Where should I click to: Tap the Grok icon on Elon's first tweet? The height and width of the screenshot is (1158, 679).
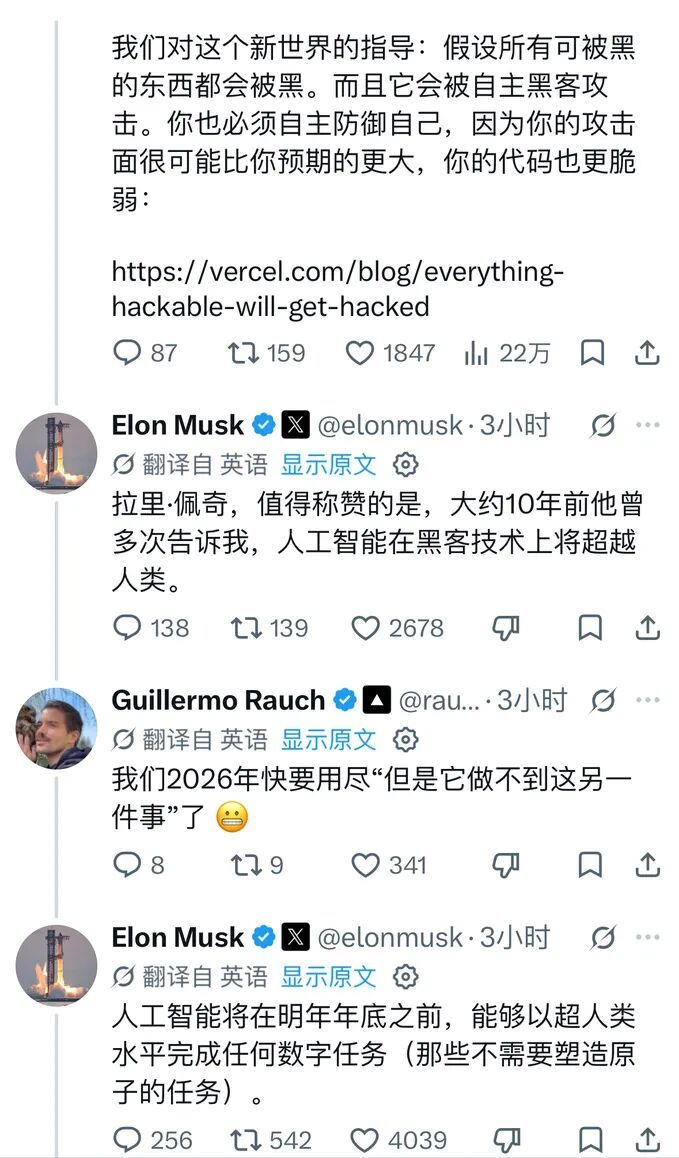tap(603, 425)
